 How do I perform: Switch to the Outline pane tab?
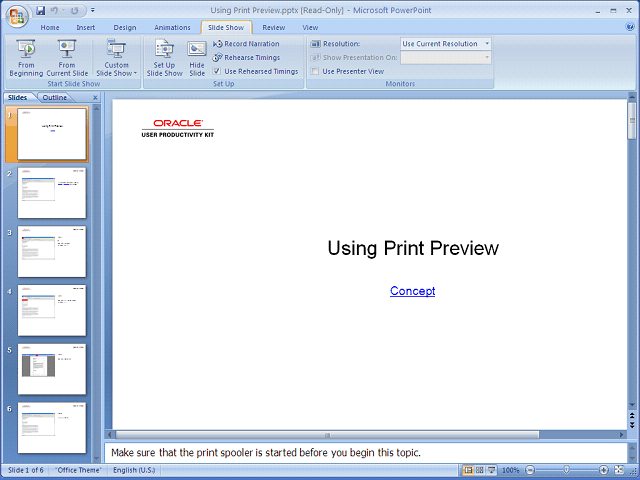(x=55, y=98)
